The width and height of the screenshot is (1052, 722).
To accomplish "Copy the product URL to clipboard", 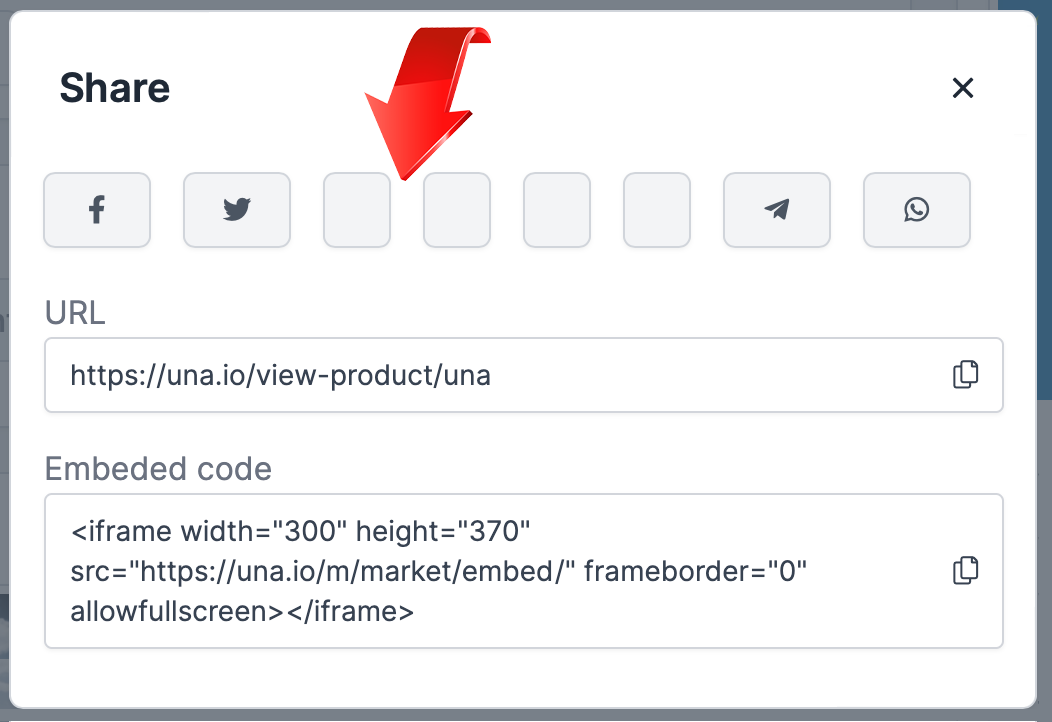I will (x=965, y=375).
